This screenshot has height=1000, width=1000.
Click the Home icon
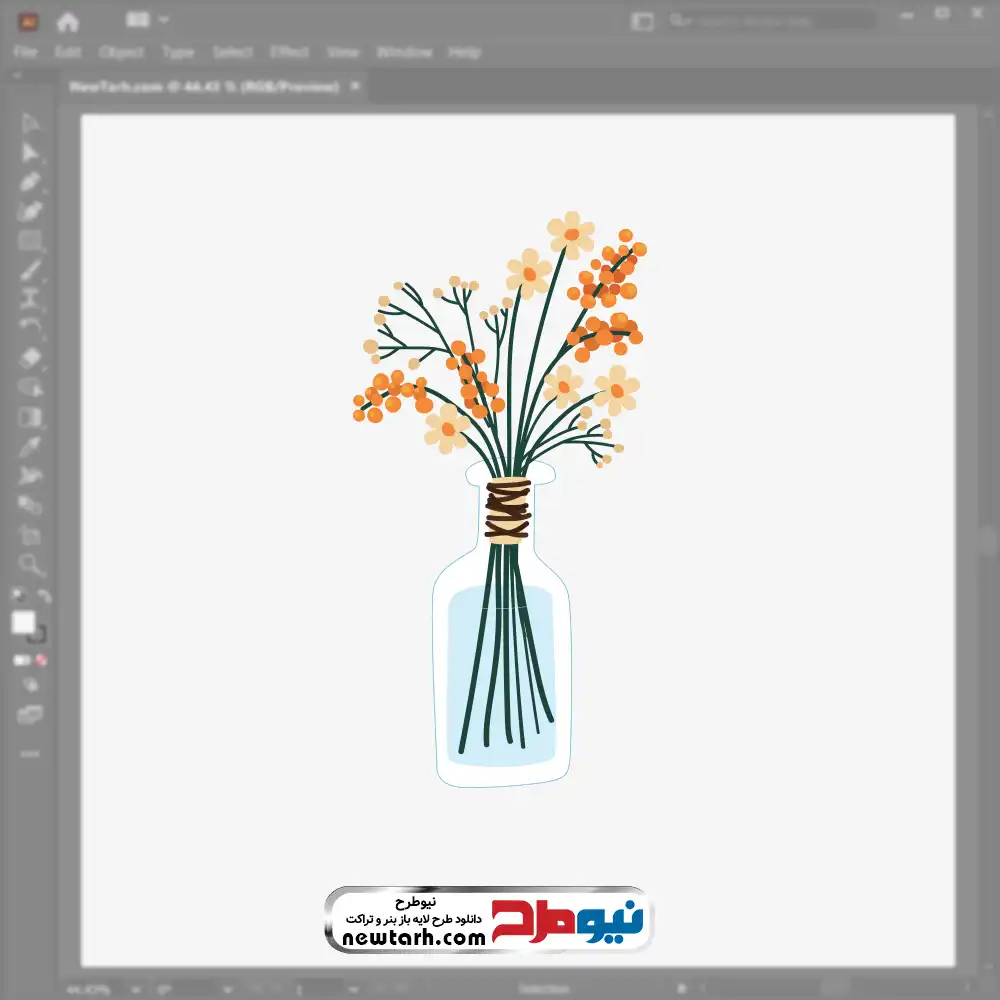pos(67,21)
